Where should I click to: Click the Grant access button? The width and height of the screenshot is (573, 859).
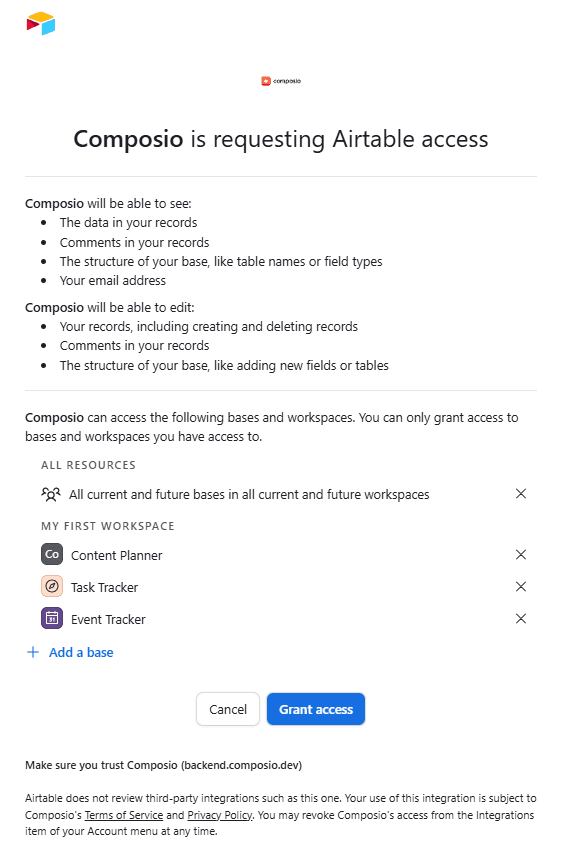click(x=316, y=709)
